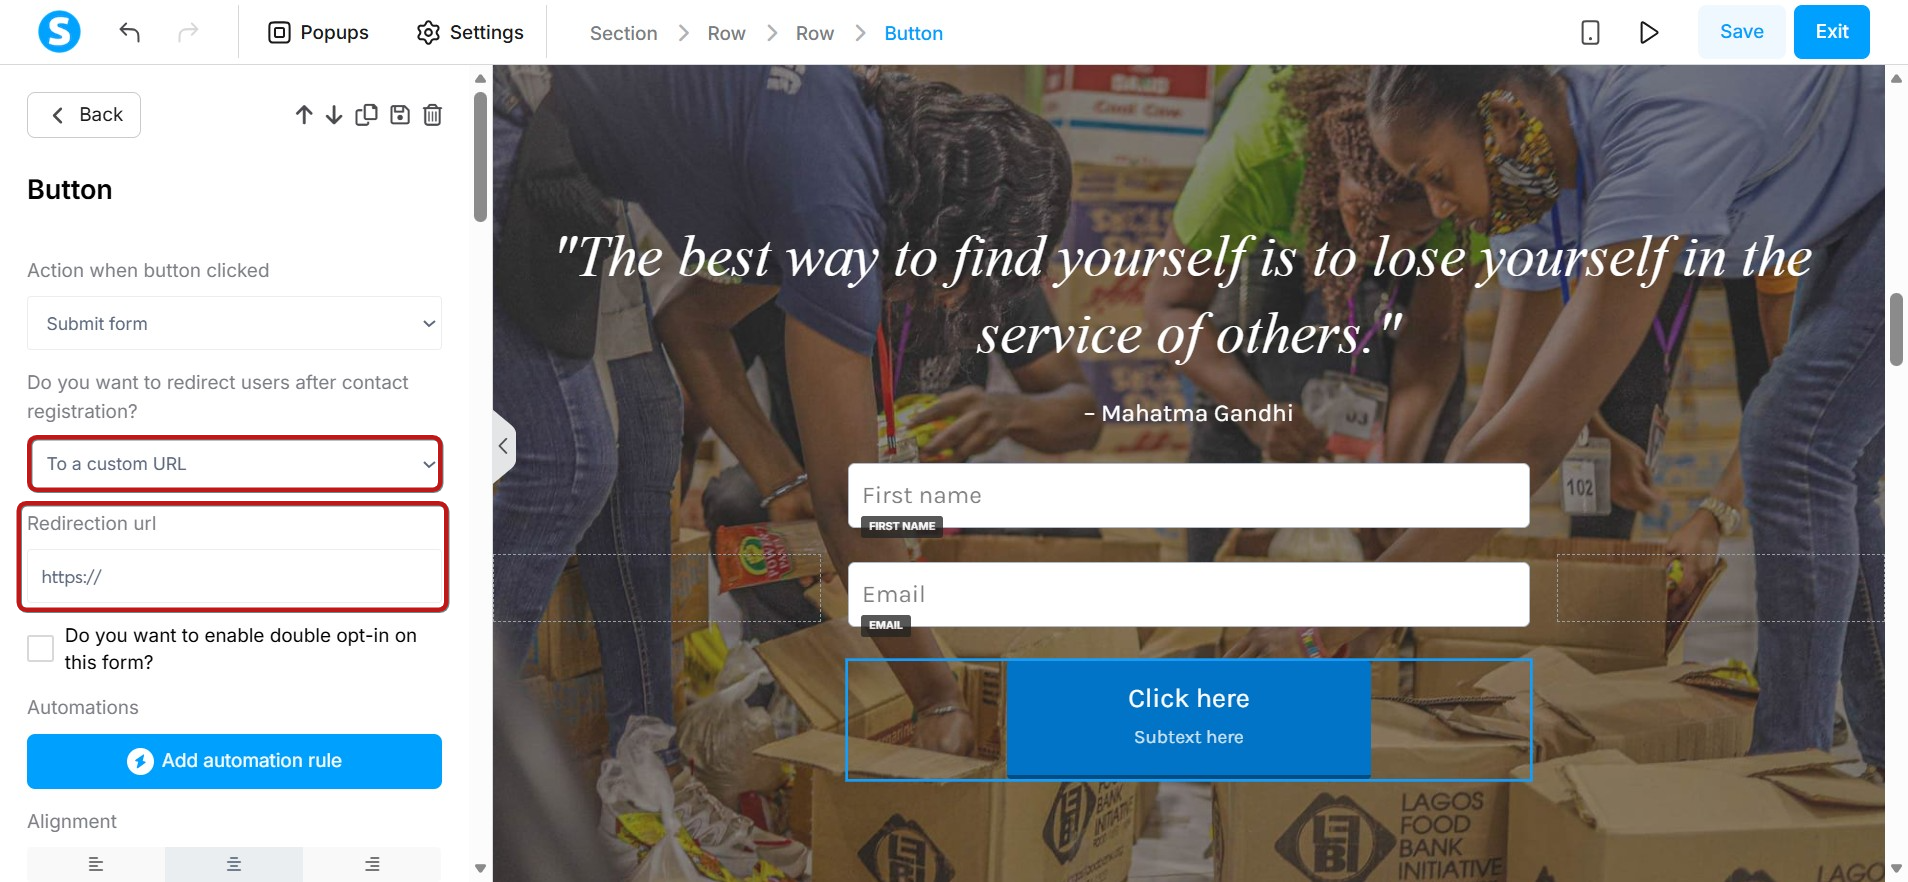
Task: Enable double opt-in checkbox
Action: point(40,648)
